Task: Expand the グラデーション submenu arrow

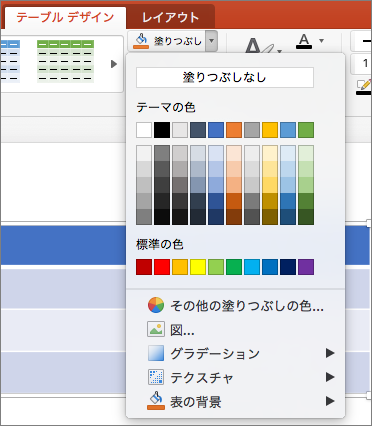Action: [330, 353]
